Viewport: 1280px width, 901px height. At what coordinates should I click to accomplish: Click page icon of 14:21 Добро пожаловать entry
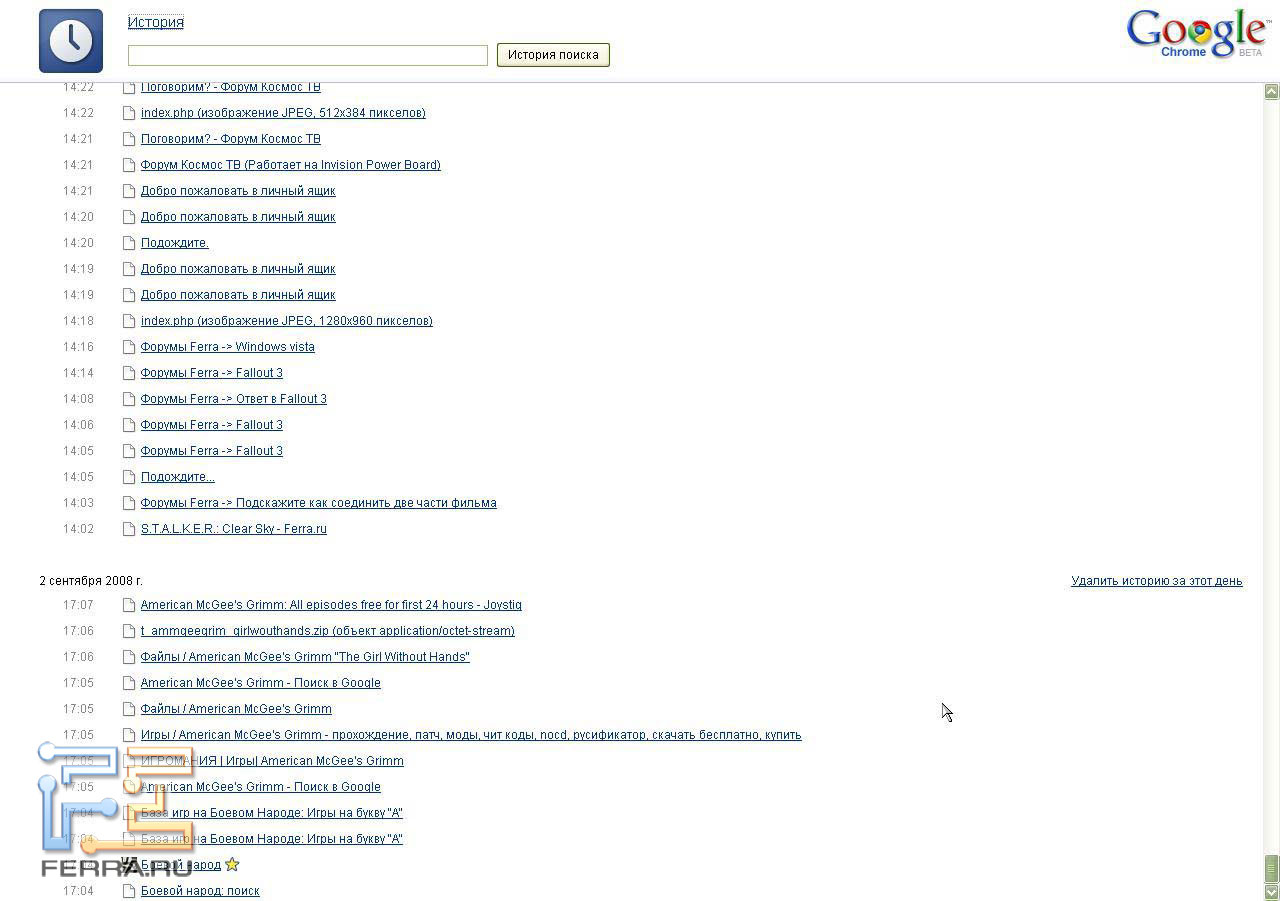point(129,191)
